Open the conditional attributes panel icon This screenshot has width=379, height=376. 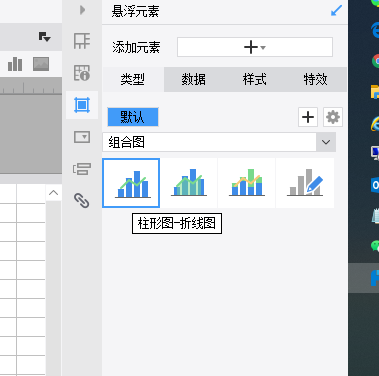(82, 169)
